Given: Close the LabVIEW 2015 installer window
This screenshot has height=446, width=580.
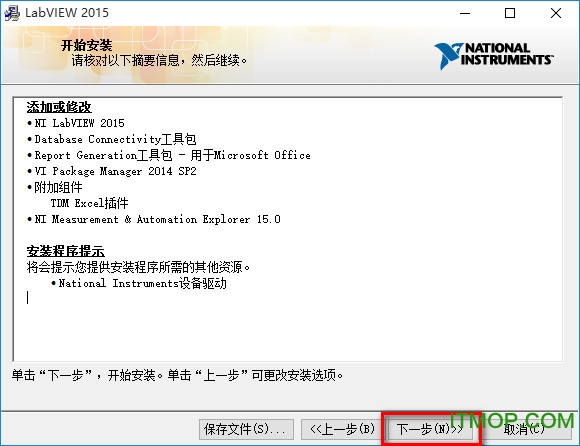Looking at the screenshot, I should 556,13.
